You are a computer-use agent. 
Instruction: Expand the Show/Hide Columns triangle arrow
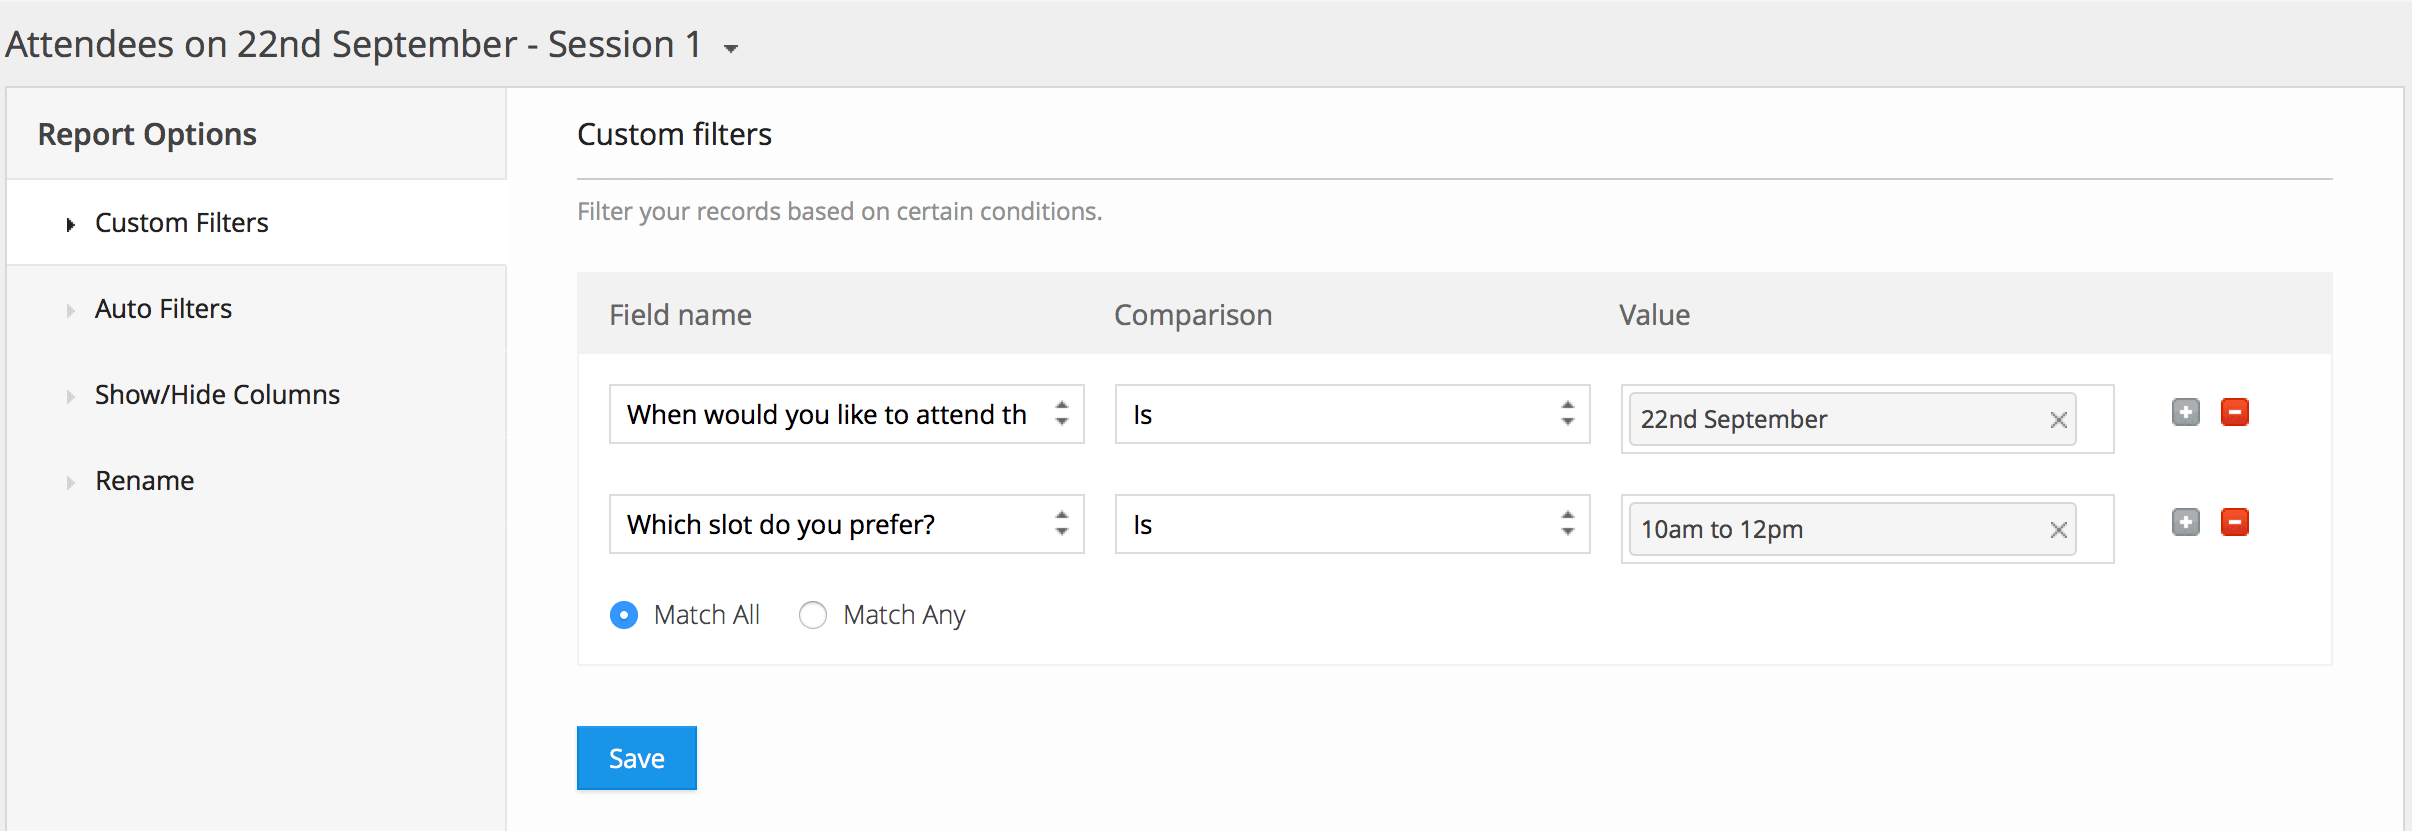pos(70,397)
